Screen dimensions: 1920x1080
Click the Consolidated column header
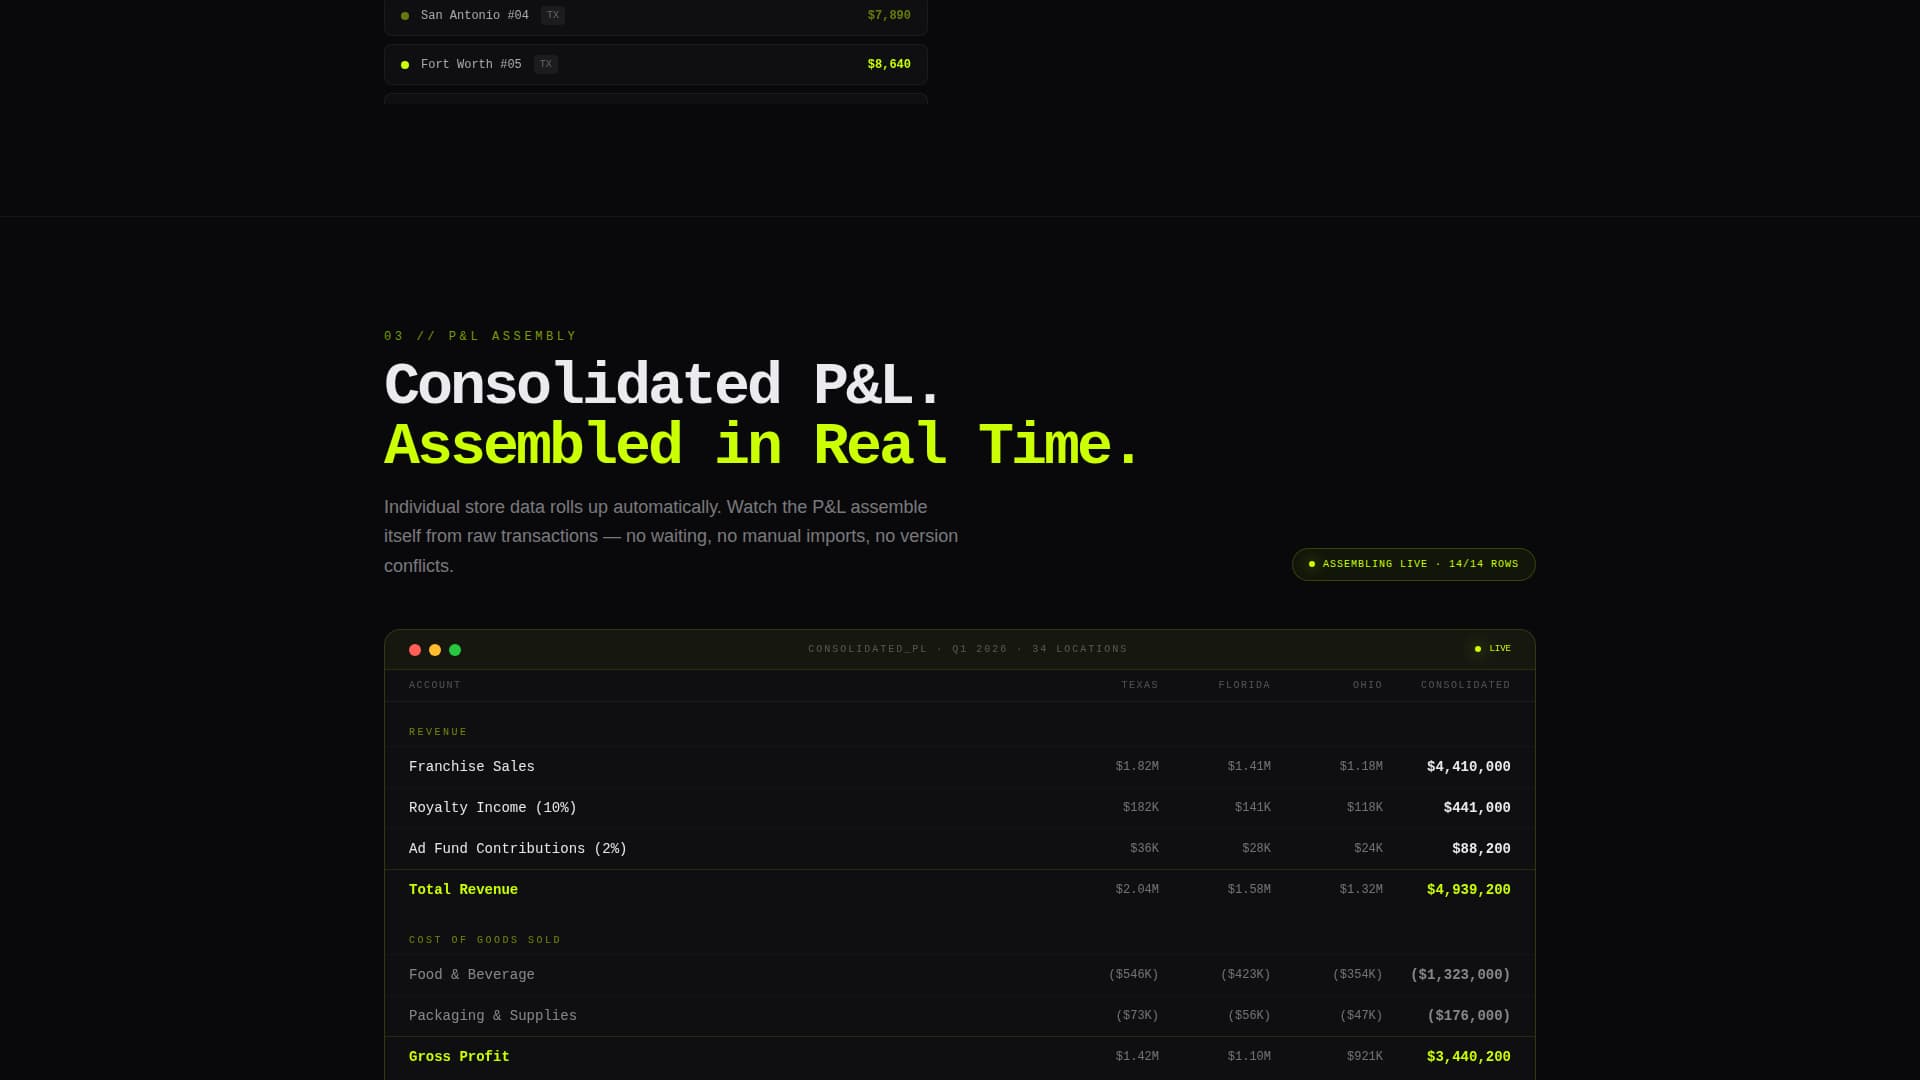pos(1465,685)
